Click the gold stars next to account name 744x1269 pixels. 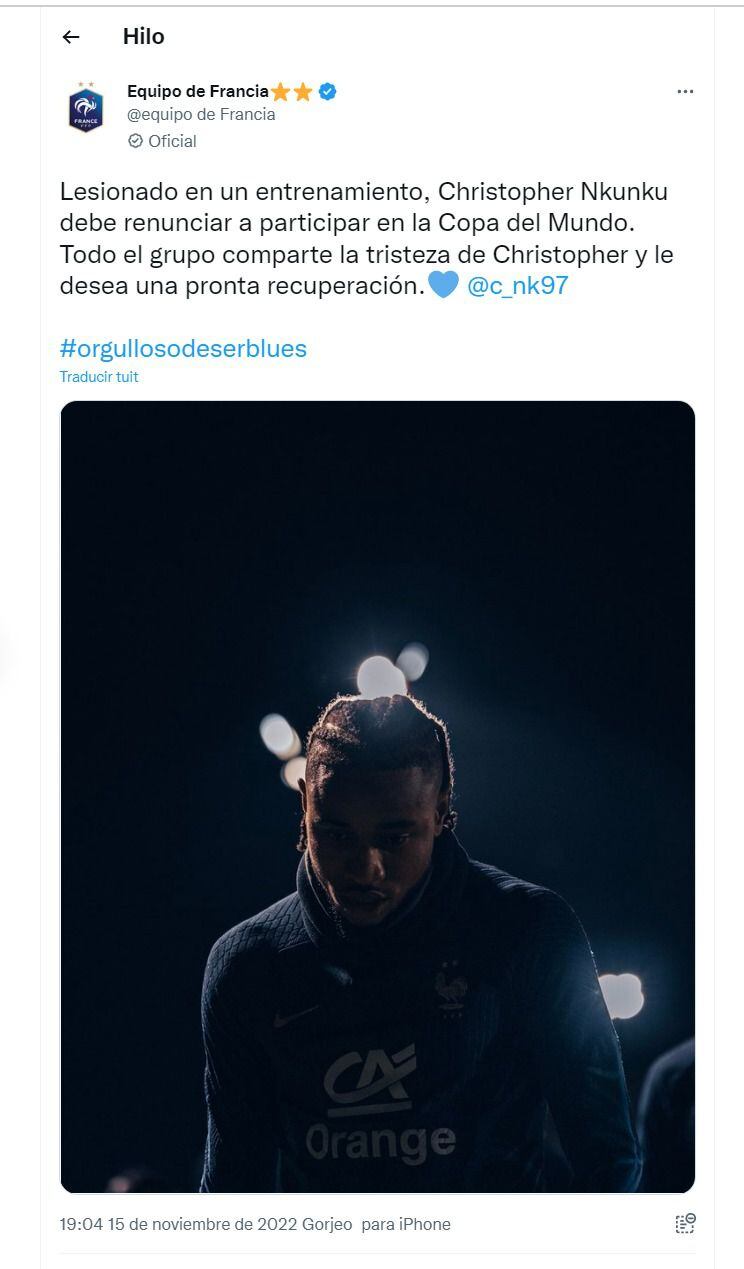point(292,92)
